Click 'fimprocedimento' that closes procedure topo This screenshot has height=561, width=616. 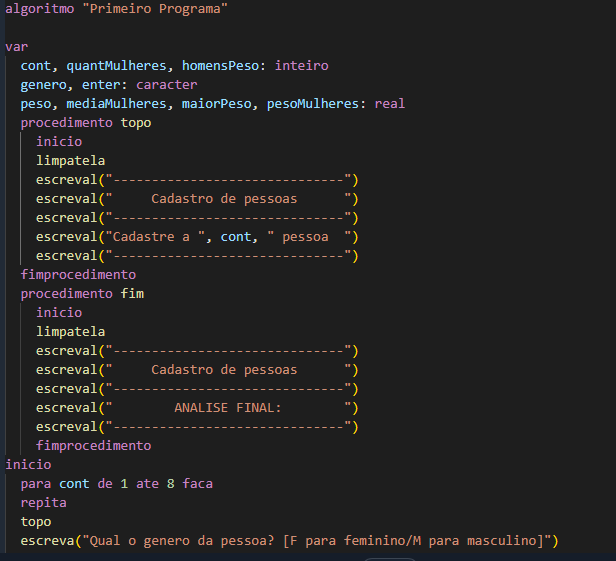point(78,275)
